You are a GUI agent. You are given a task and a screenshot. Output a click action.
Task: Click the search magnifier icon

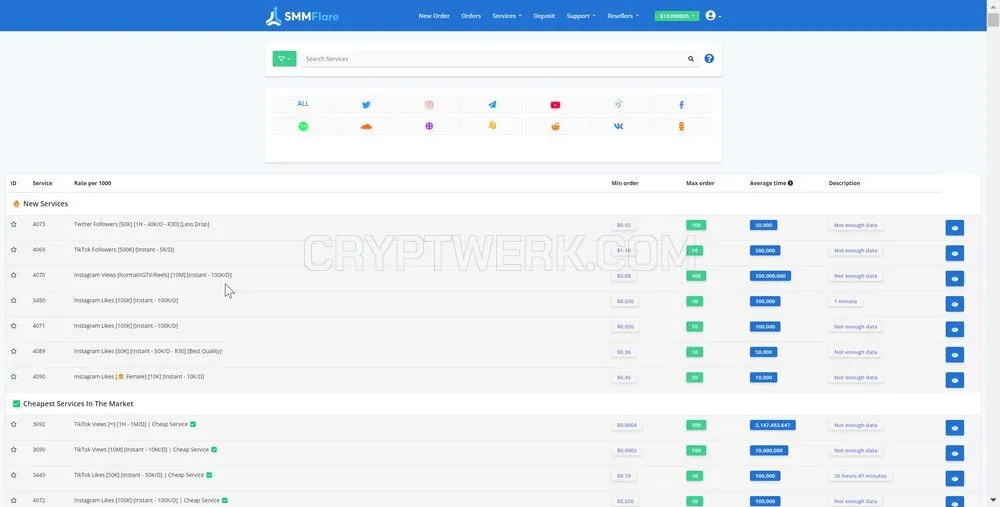691,59
